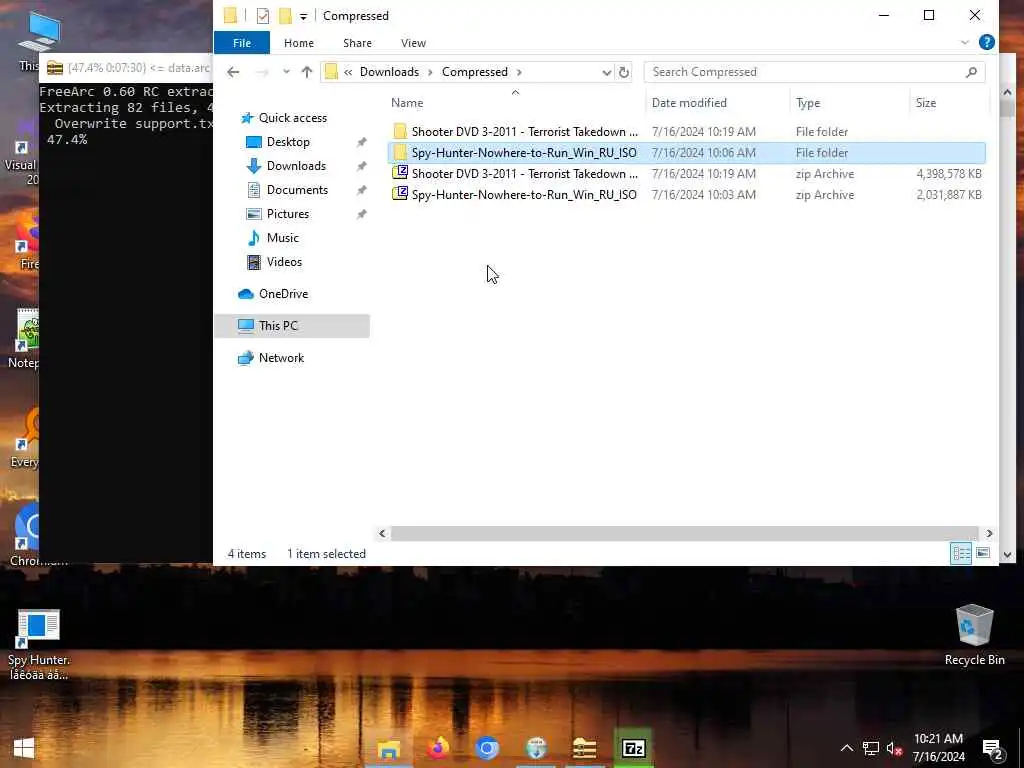The image size is (1024, 768).
Task: Click the 2,031,887 KB size cell
Action: pyautogui.click(x=948, y=195)
